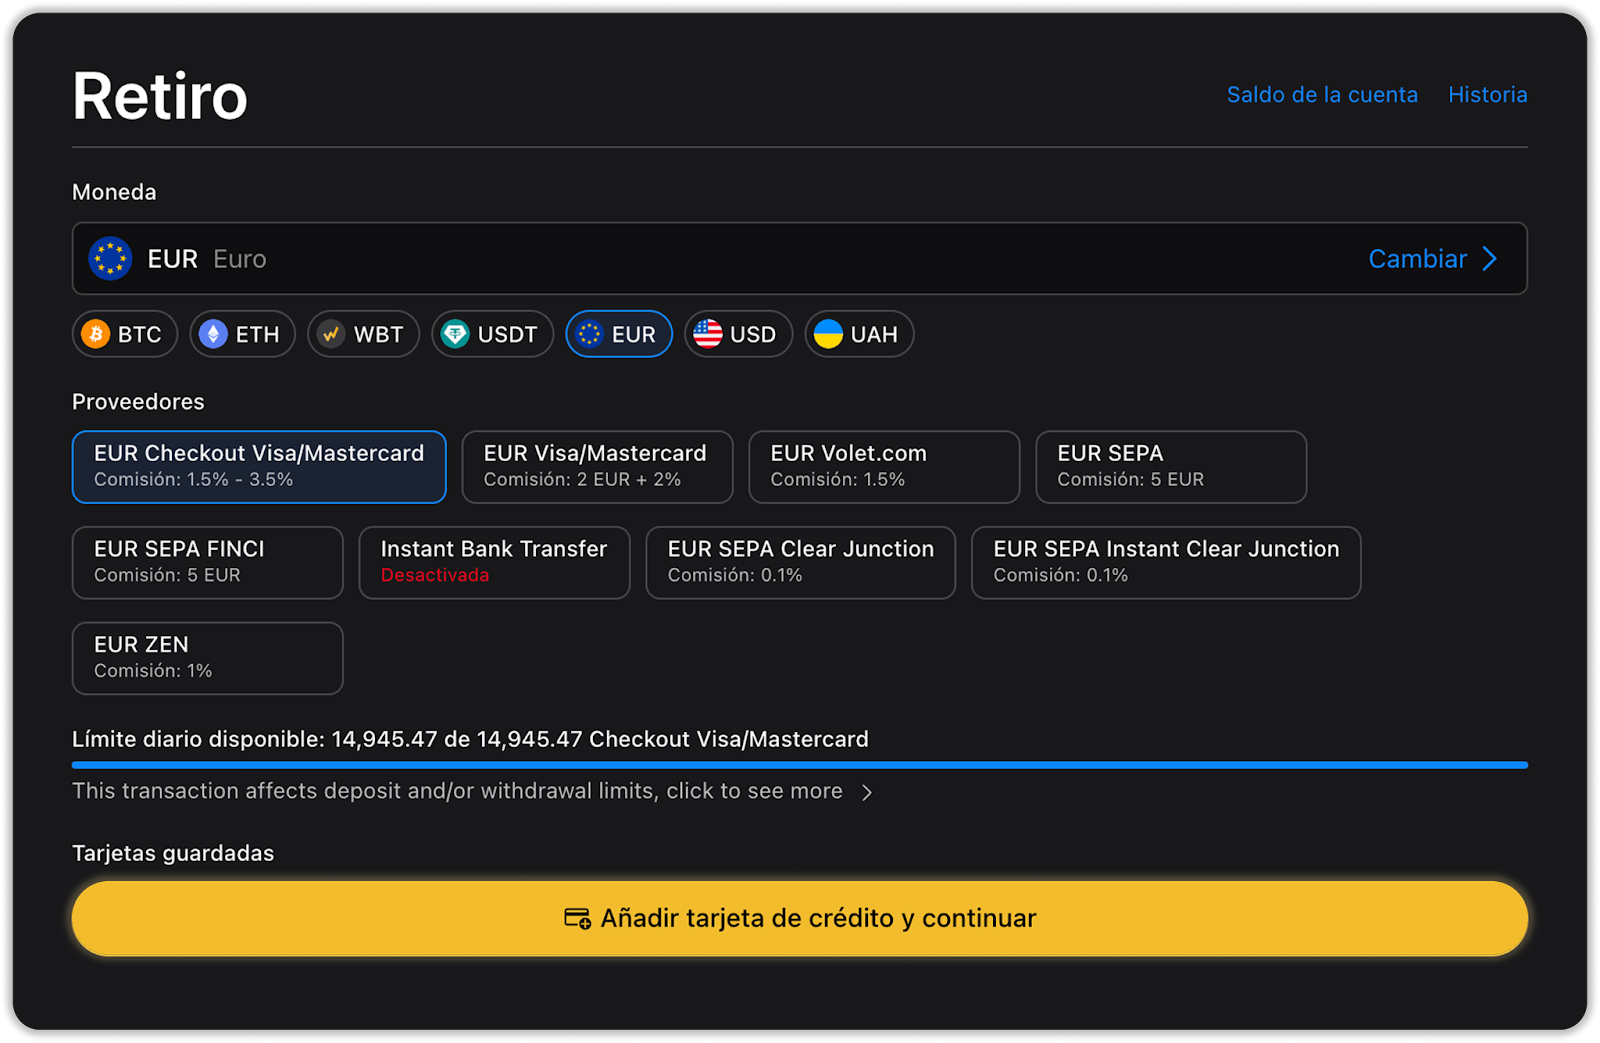Screen dimensions: 1600x1043
Task: Pick the WBT token icon
Action: [331, 334]
